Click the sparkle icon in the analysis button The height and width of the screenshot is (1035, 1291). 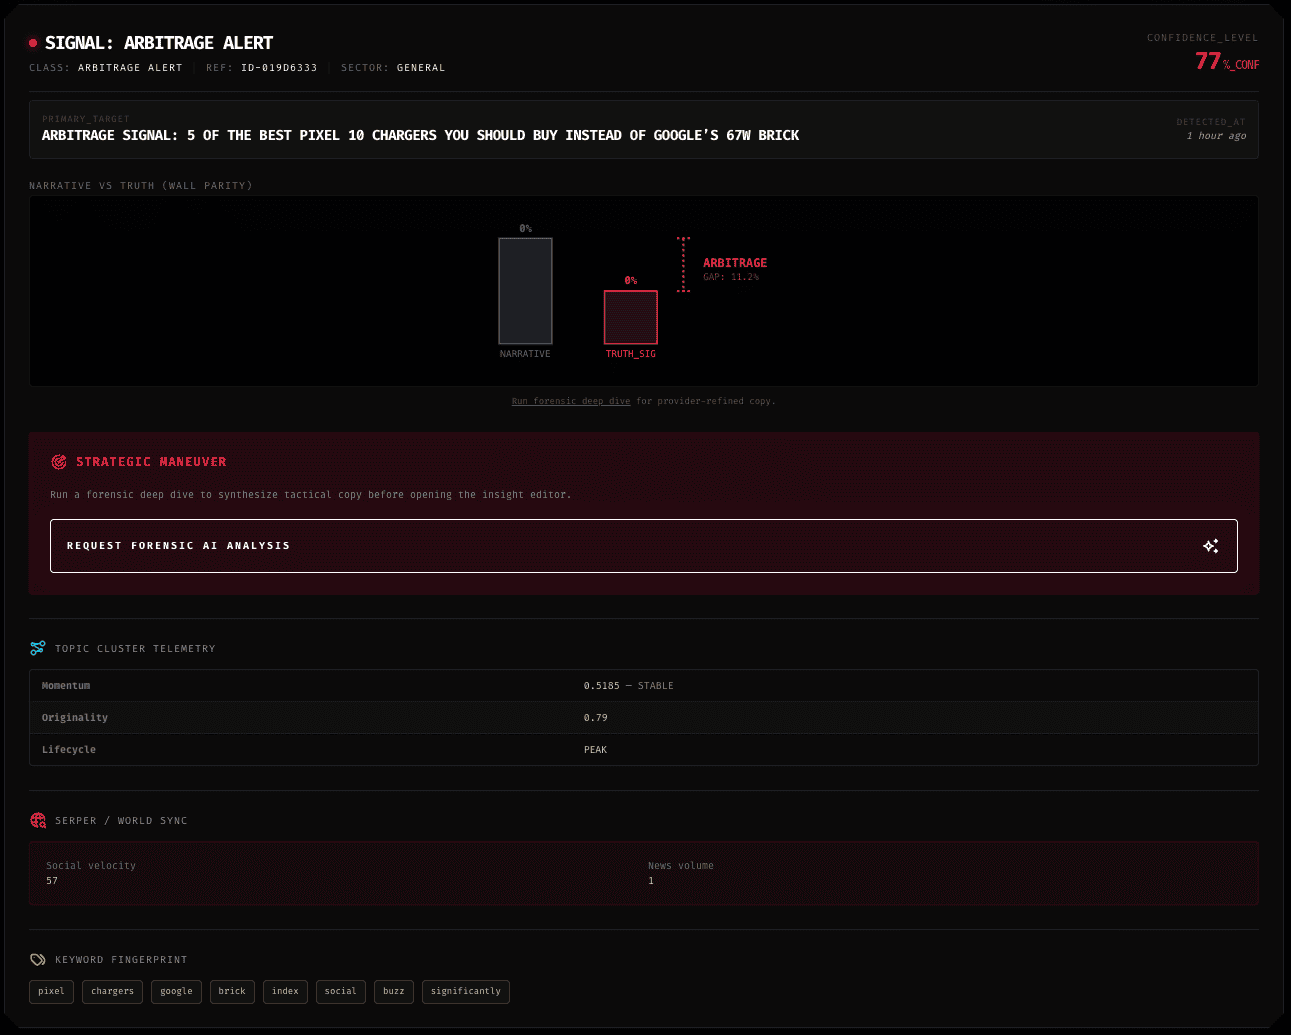(1211, 546)
